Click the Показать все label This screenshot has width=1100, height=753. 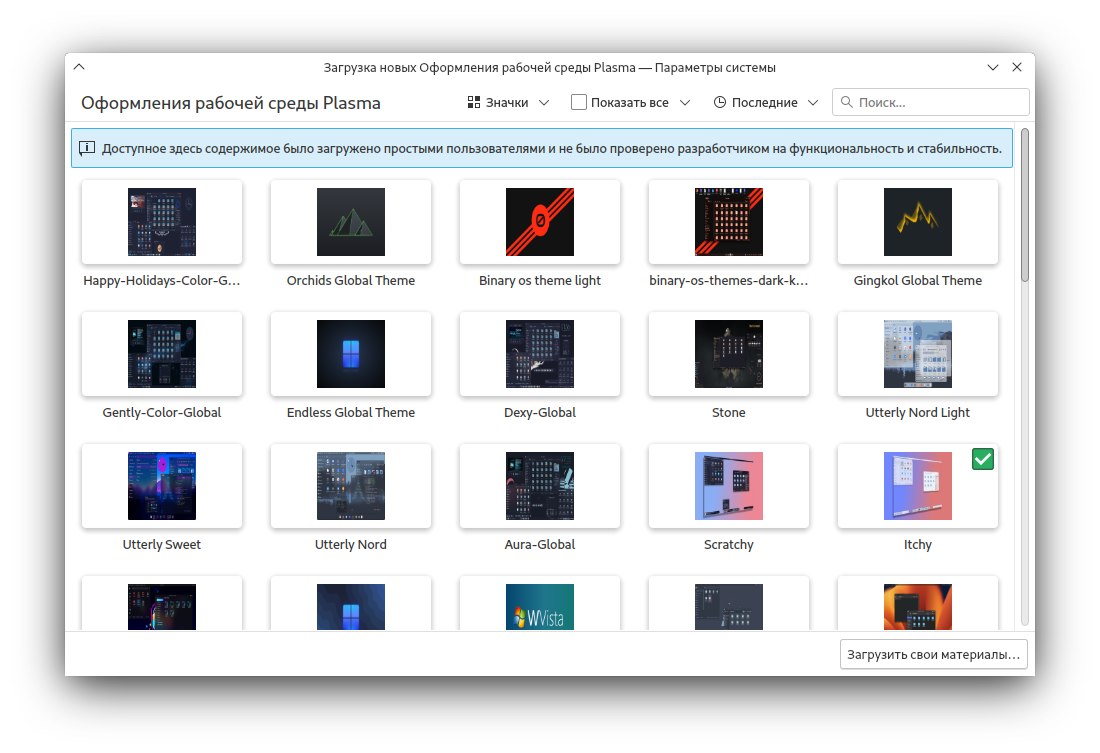[x=629, y=102]
